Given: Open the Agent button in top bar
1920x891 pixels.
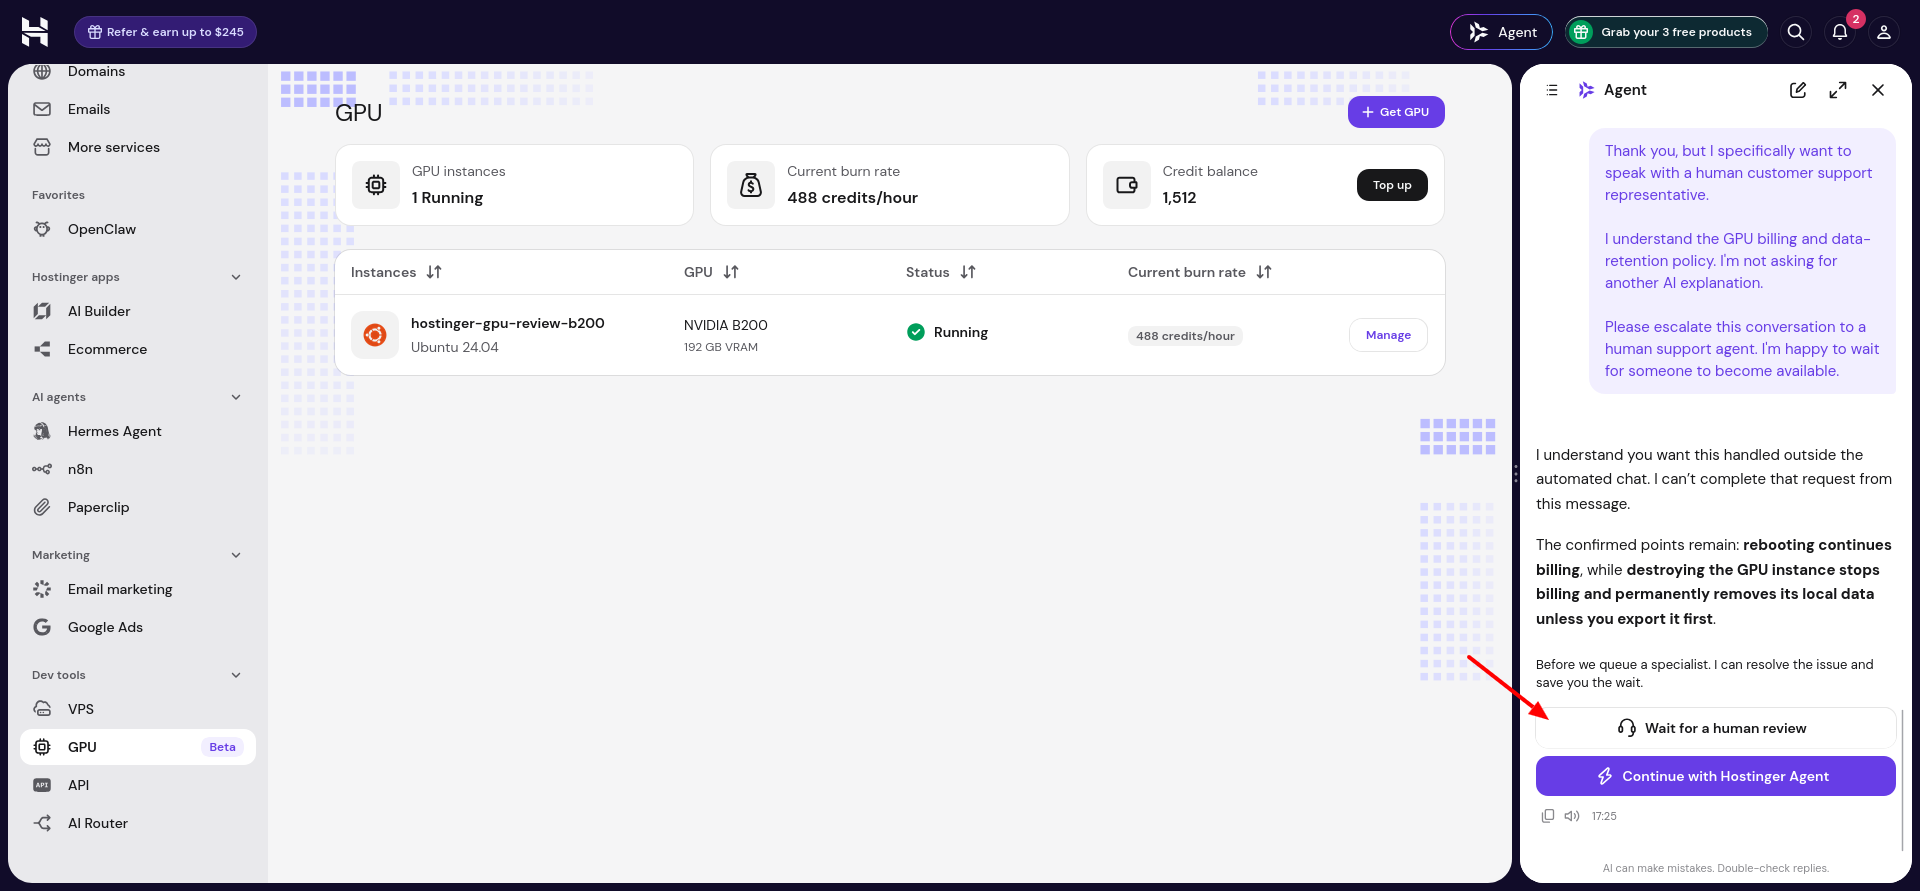Looking at the screenshot, I should click(x=1501, y=32).
